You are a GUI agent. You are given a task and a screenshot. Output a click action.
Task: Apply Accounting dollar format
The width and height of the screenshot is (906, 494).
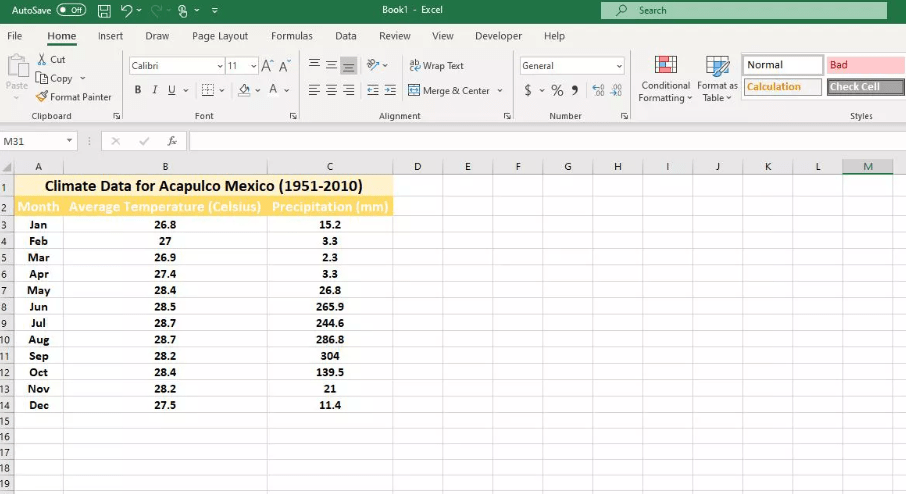528,90
